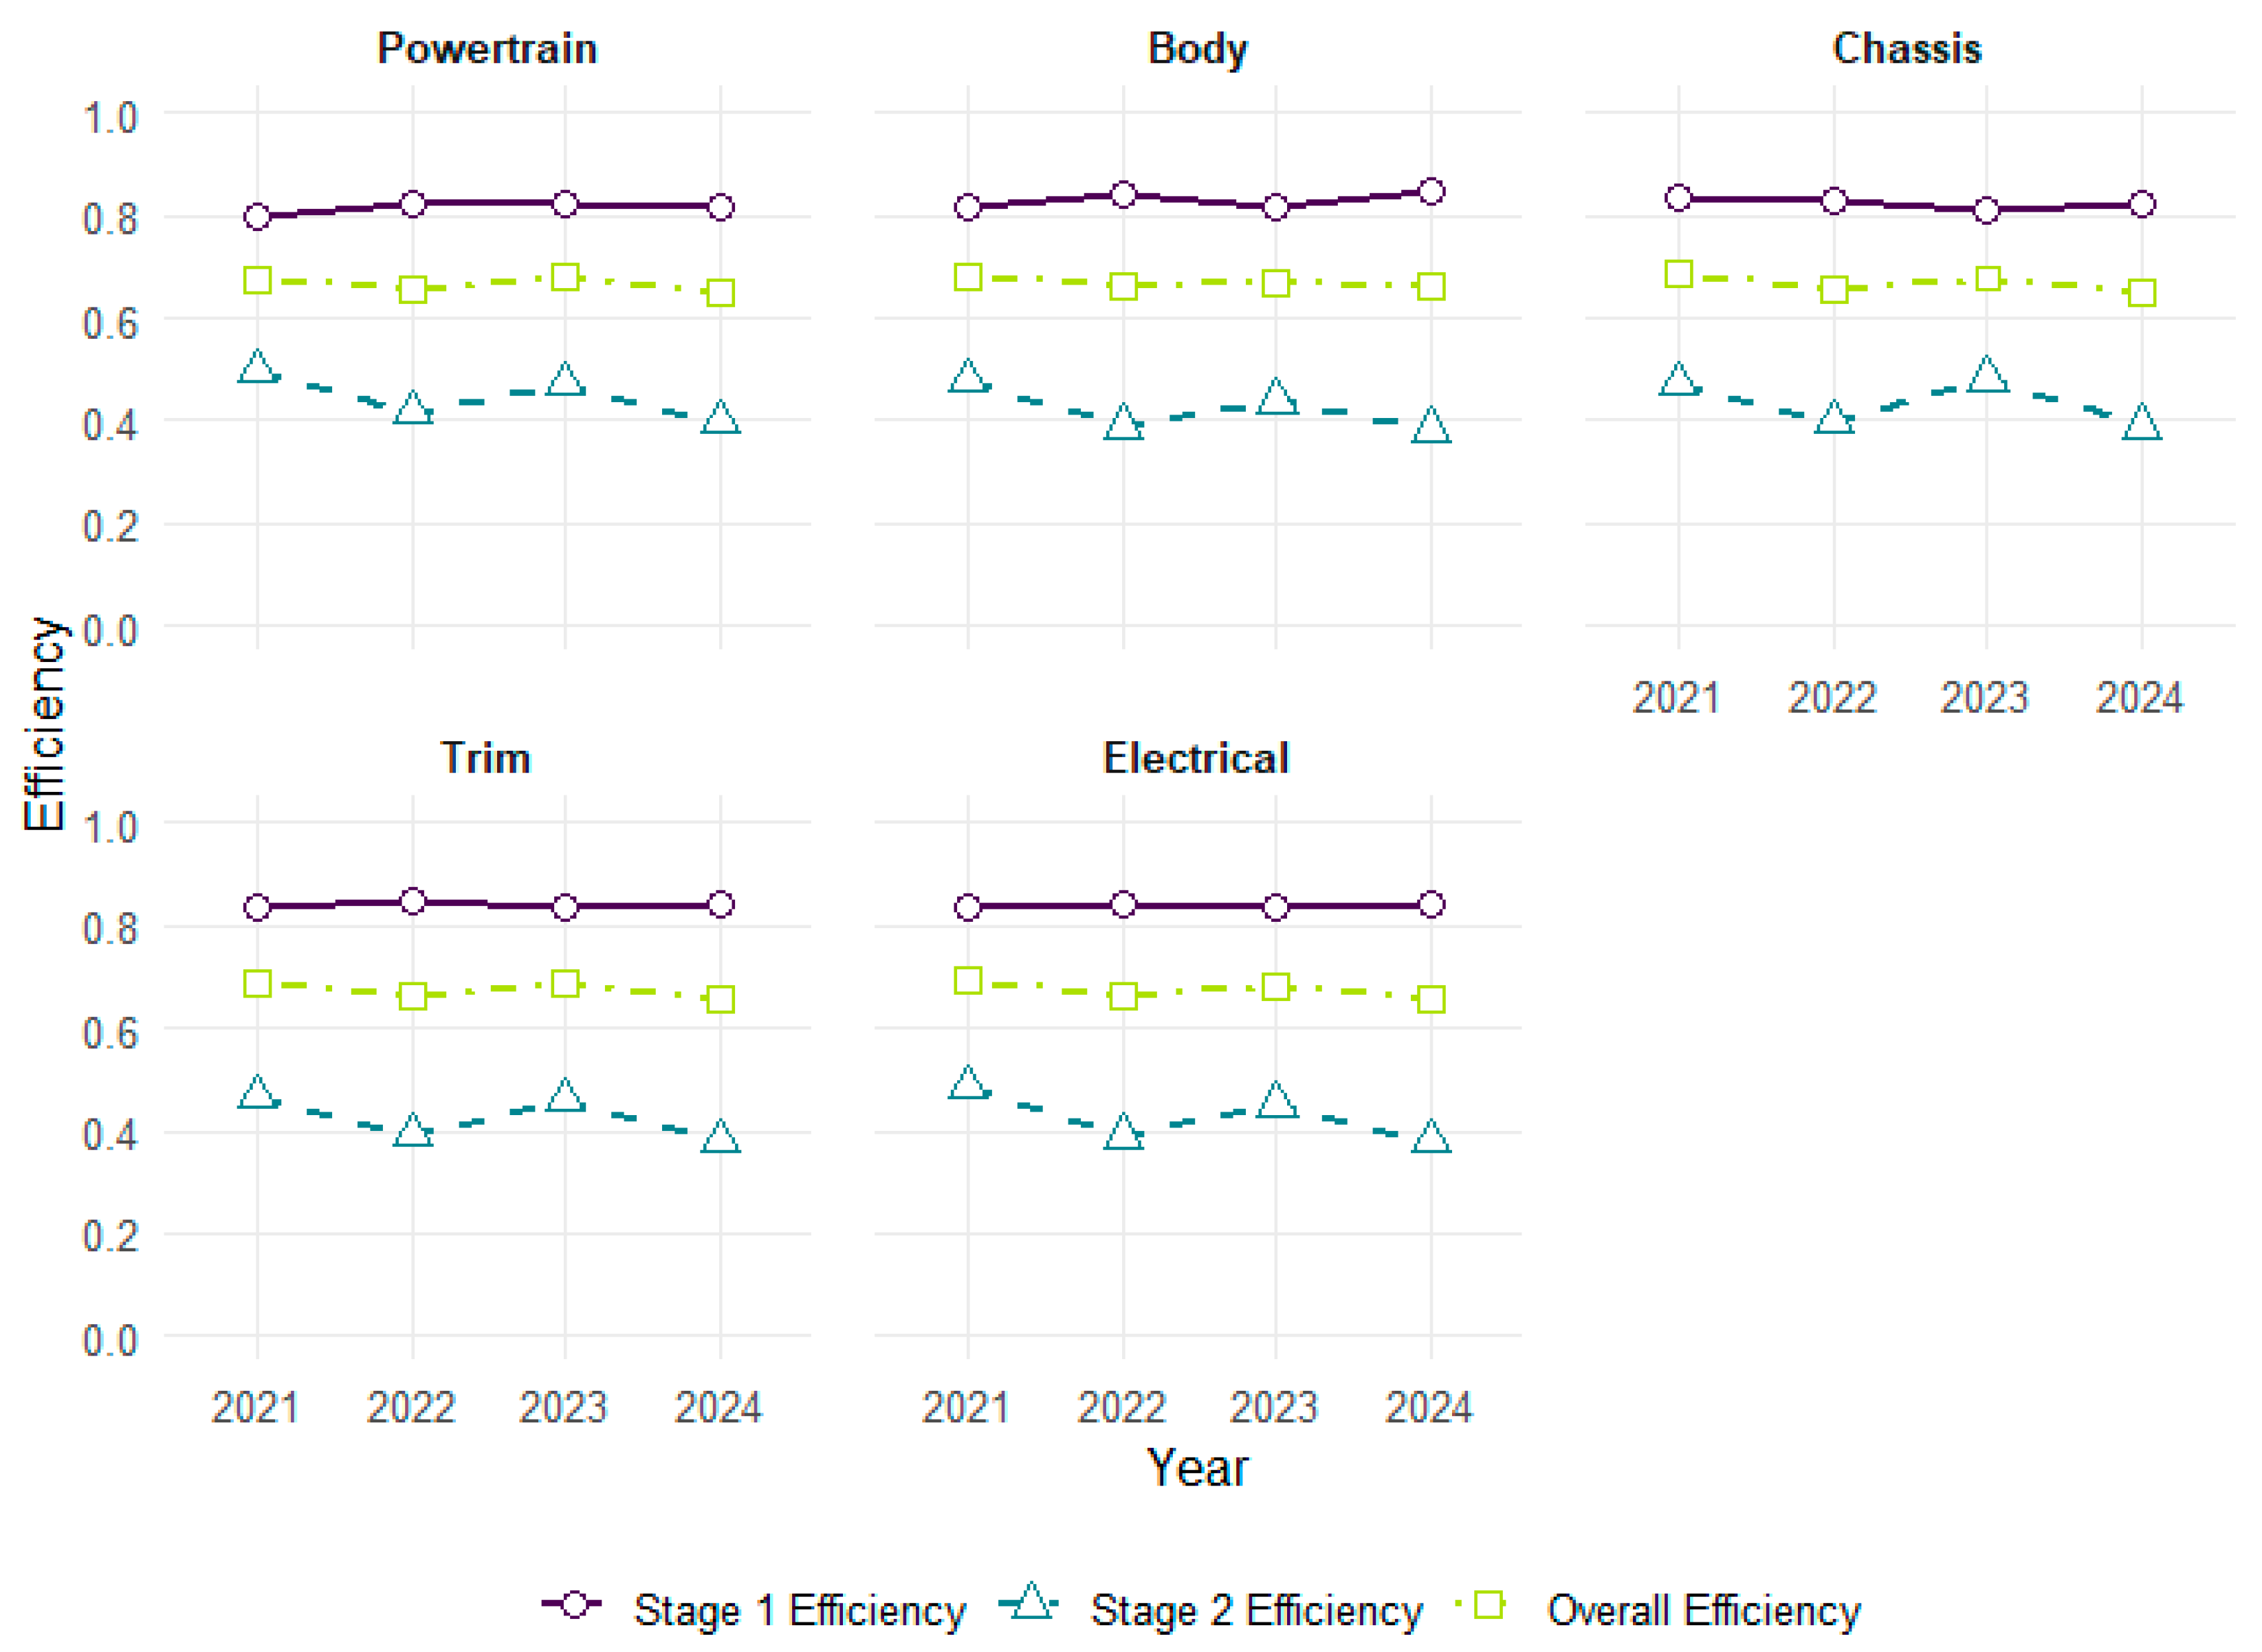Pick Chassis 2021 Stage 1 circle marker

(x=1679, y=198)
